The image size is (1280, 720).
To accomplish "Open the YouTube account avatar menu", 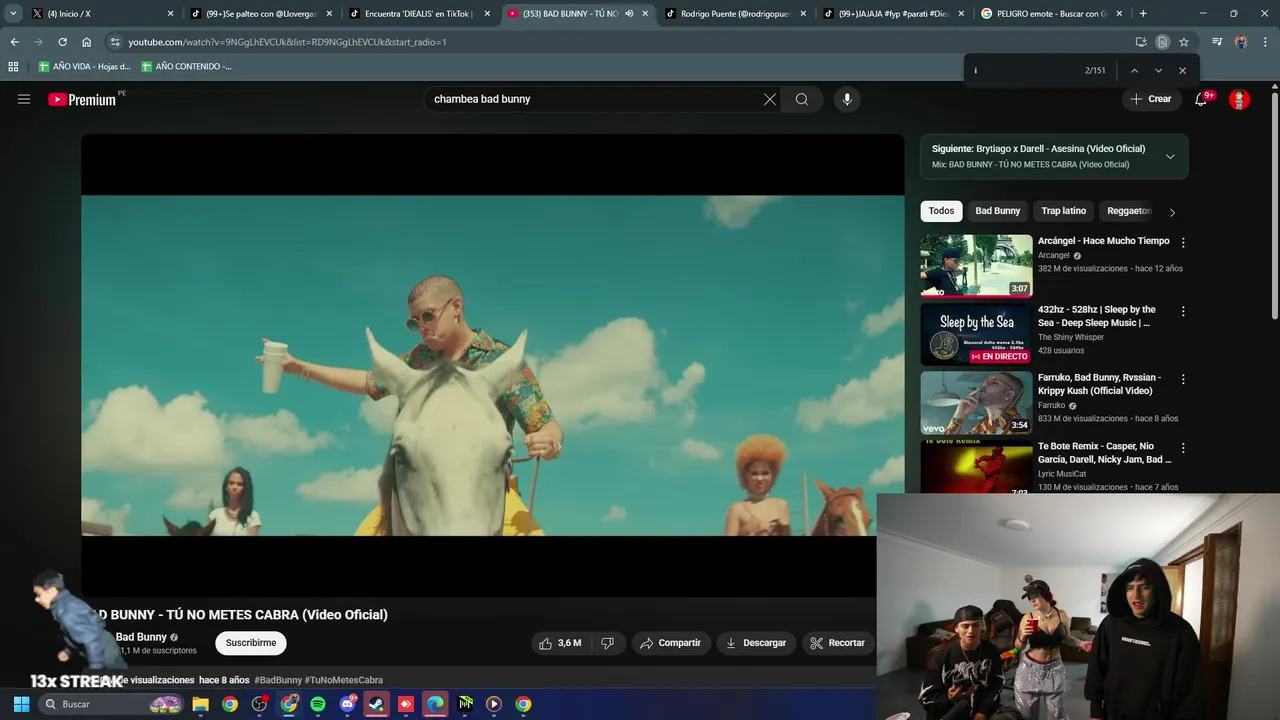I will pos(1239,99).
